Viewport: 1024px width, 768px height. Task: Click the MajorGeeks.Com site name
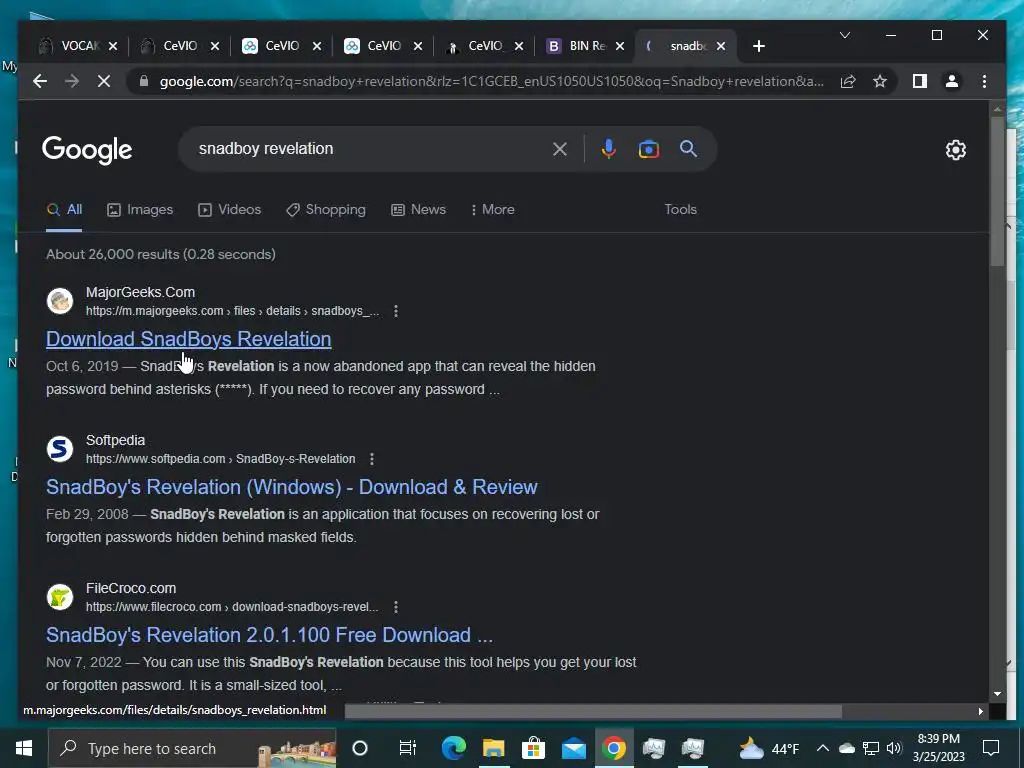(140, 292)
